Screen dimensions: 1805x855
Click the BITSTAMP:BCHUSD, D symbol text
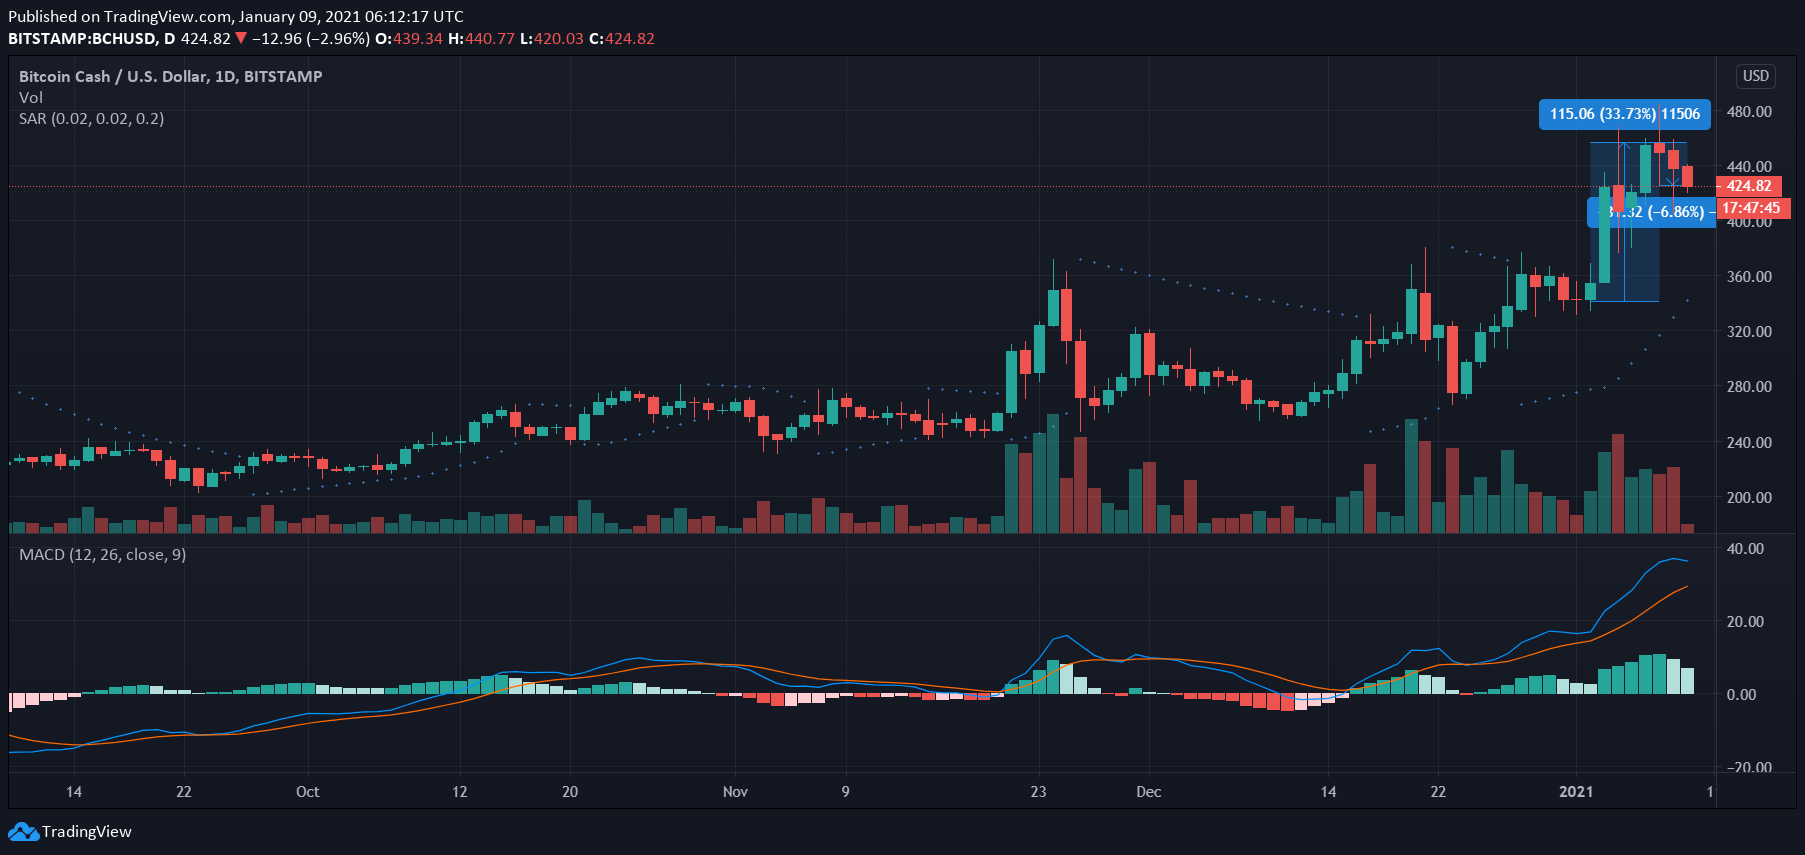pos(92,39)
